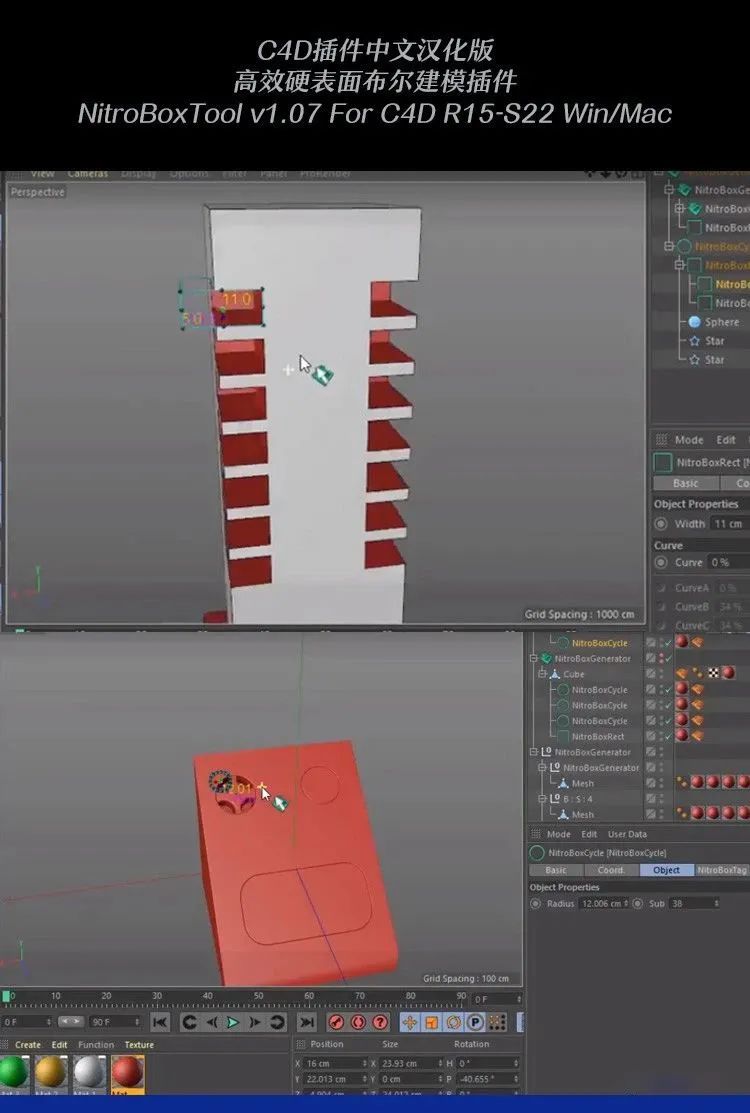Click the preview range slider bar
The image size is (750, 1113).
click(x=70, y=1021)
